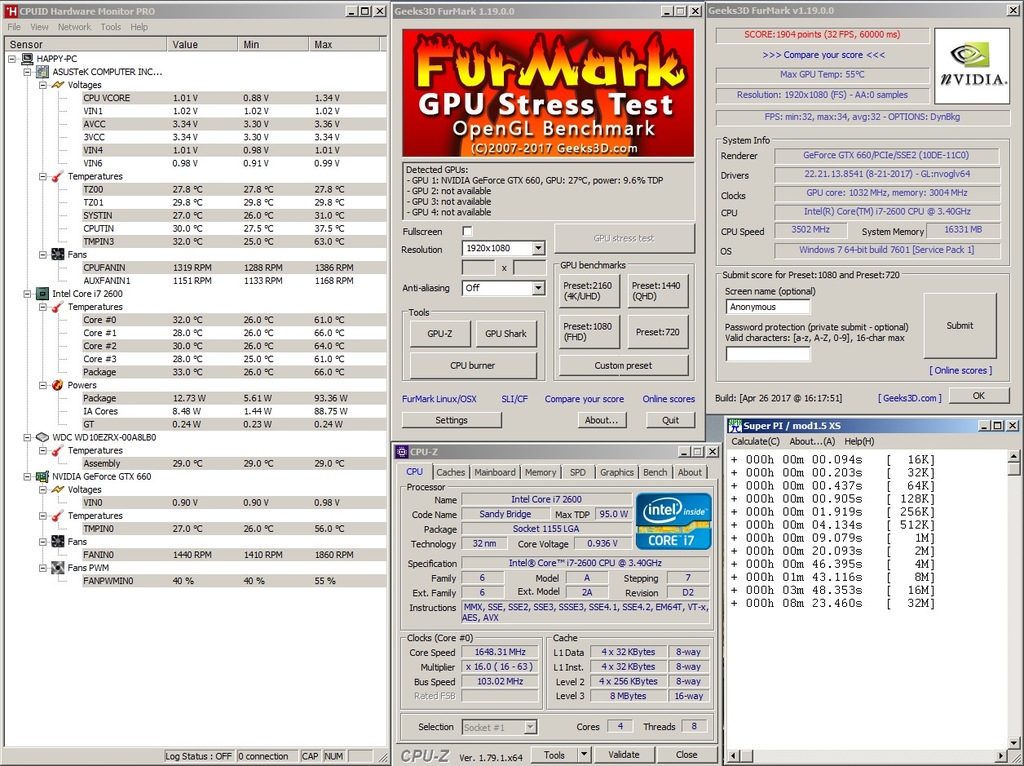The height and width of the screenshot is (766, 1024).
Task: Run the Preset:720 benchmark
Action: click(656, 332)
